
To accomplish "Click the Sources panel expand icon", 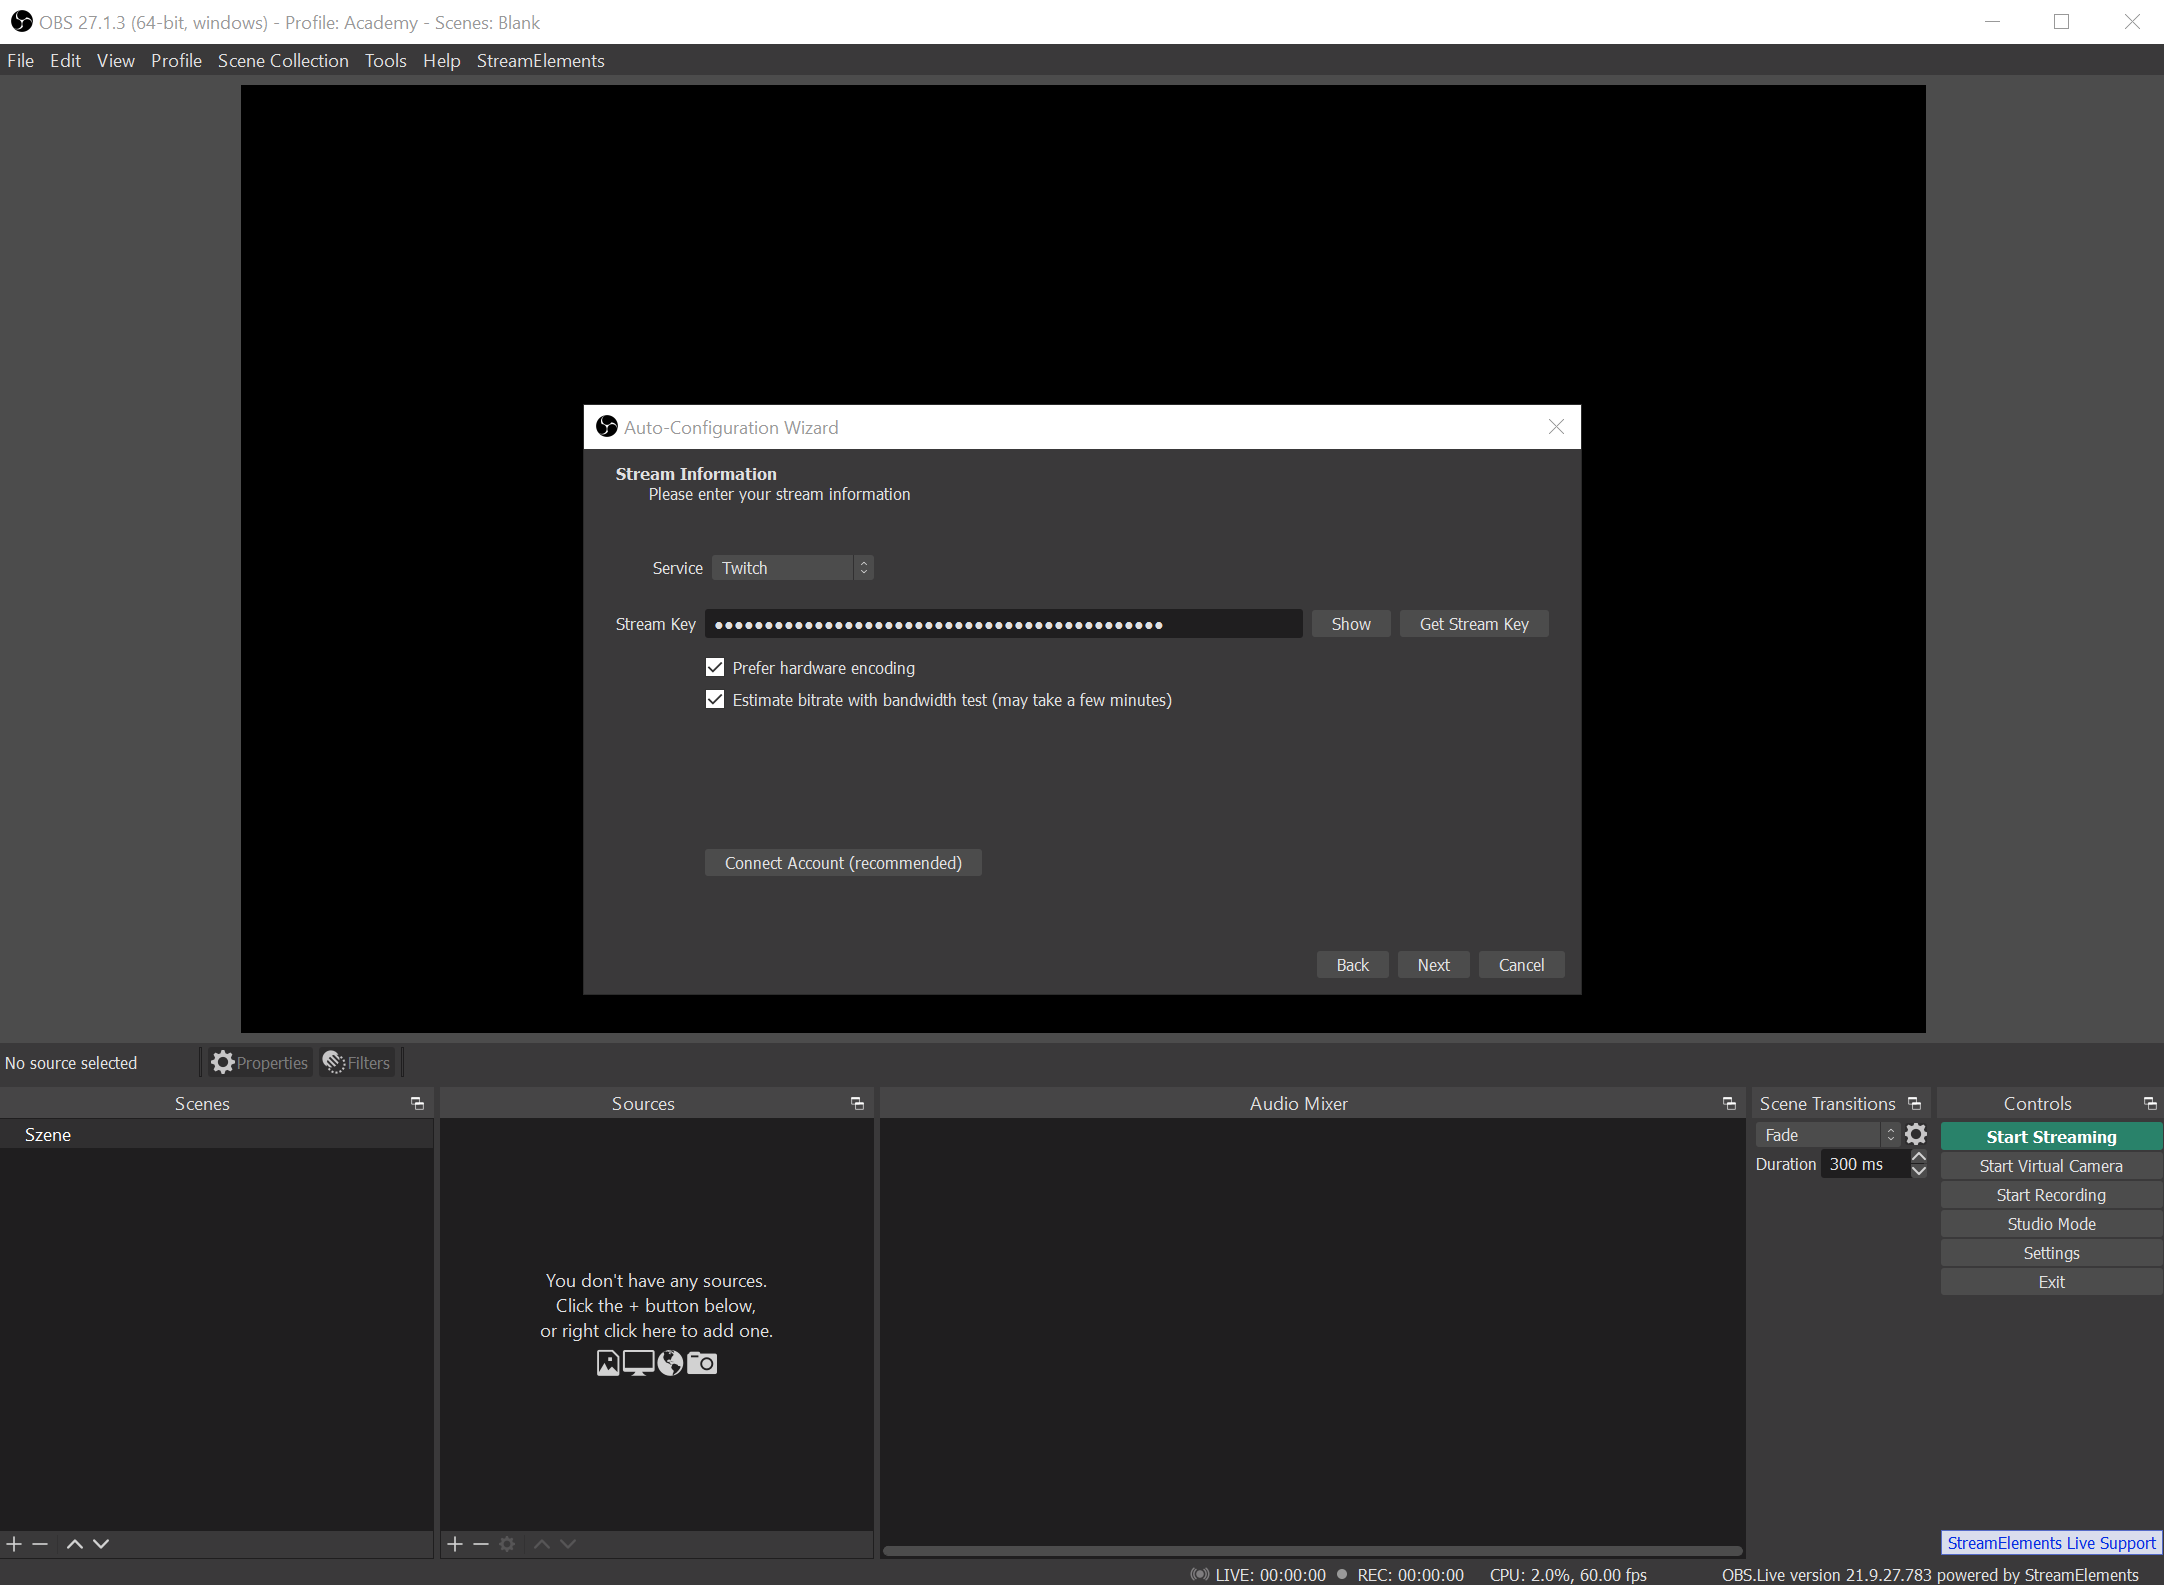I will click(x=859, y=1103).
